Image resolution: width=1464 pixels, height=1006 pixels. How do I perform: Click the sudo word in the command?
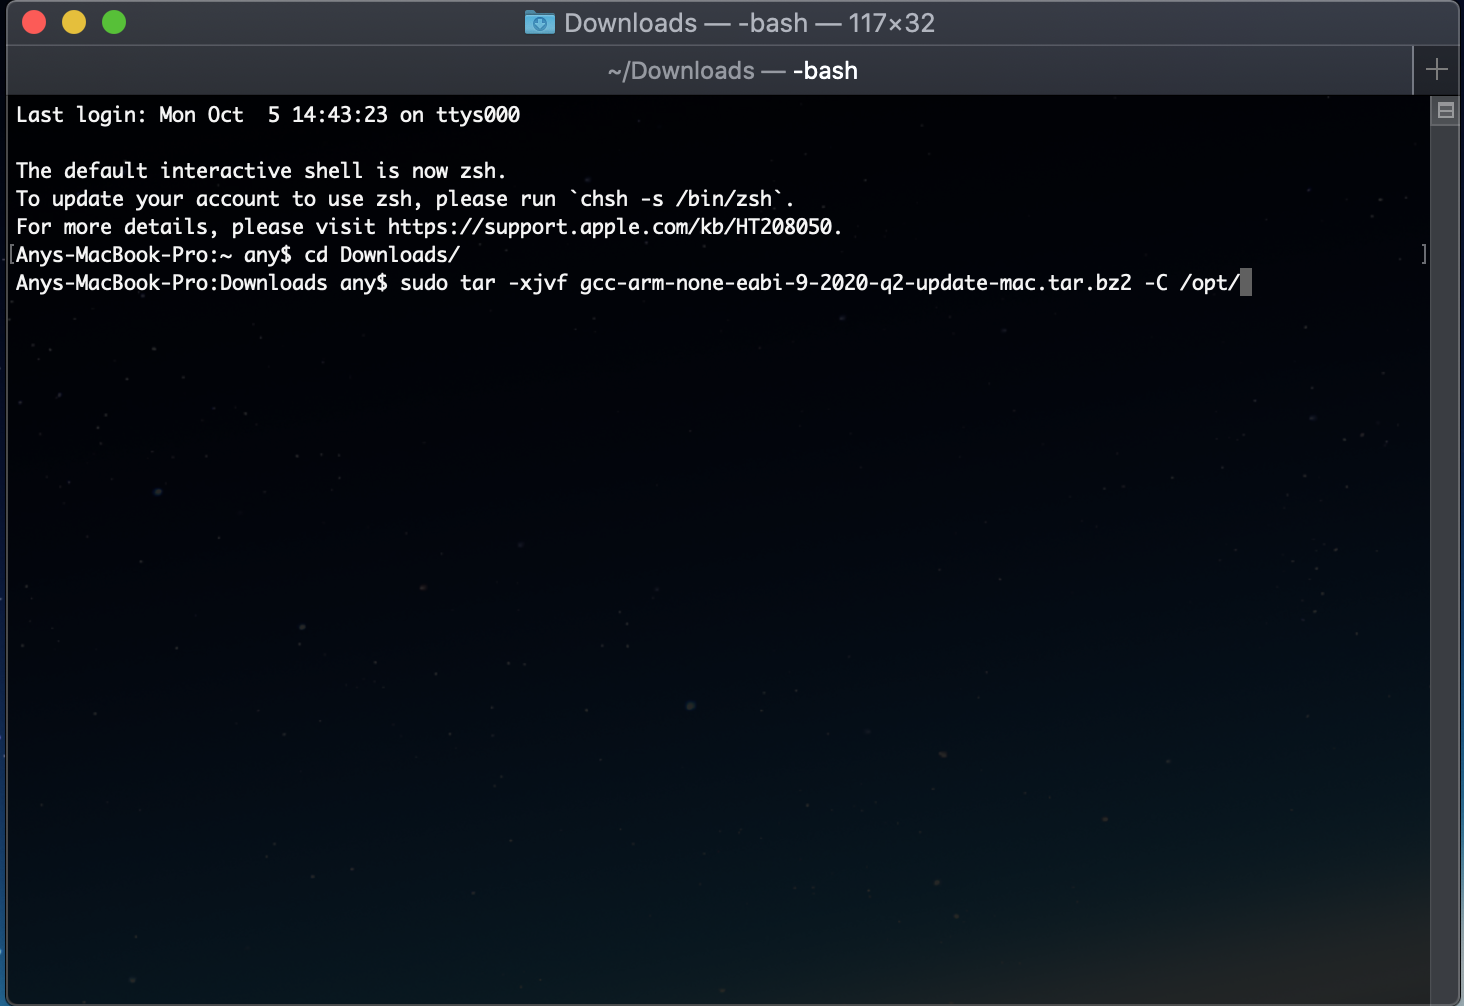pos(423,283)
